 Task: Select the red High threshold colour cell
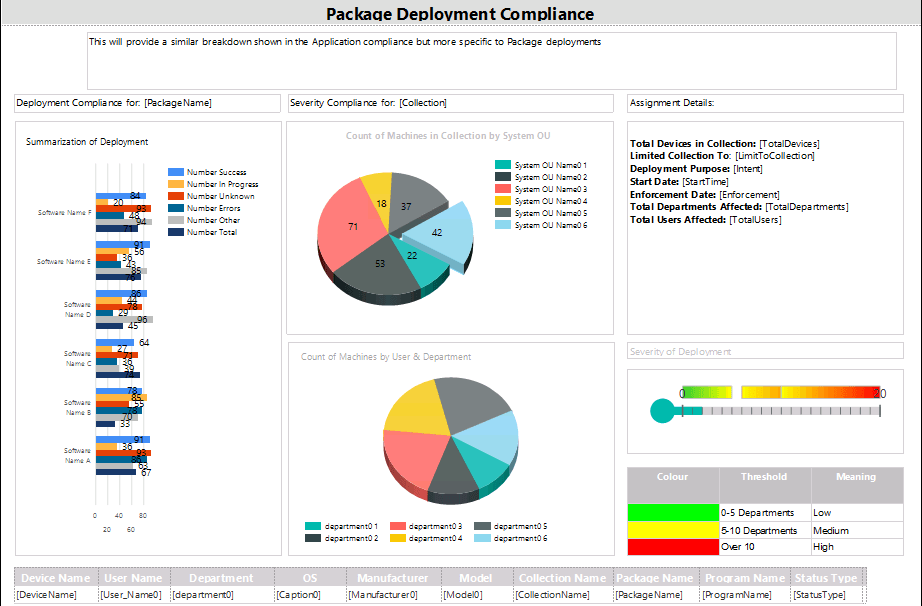(x=672, y=547)
